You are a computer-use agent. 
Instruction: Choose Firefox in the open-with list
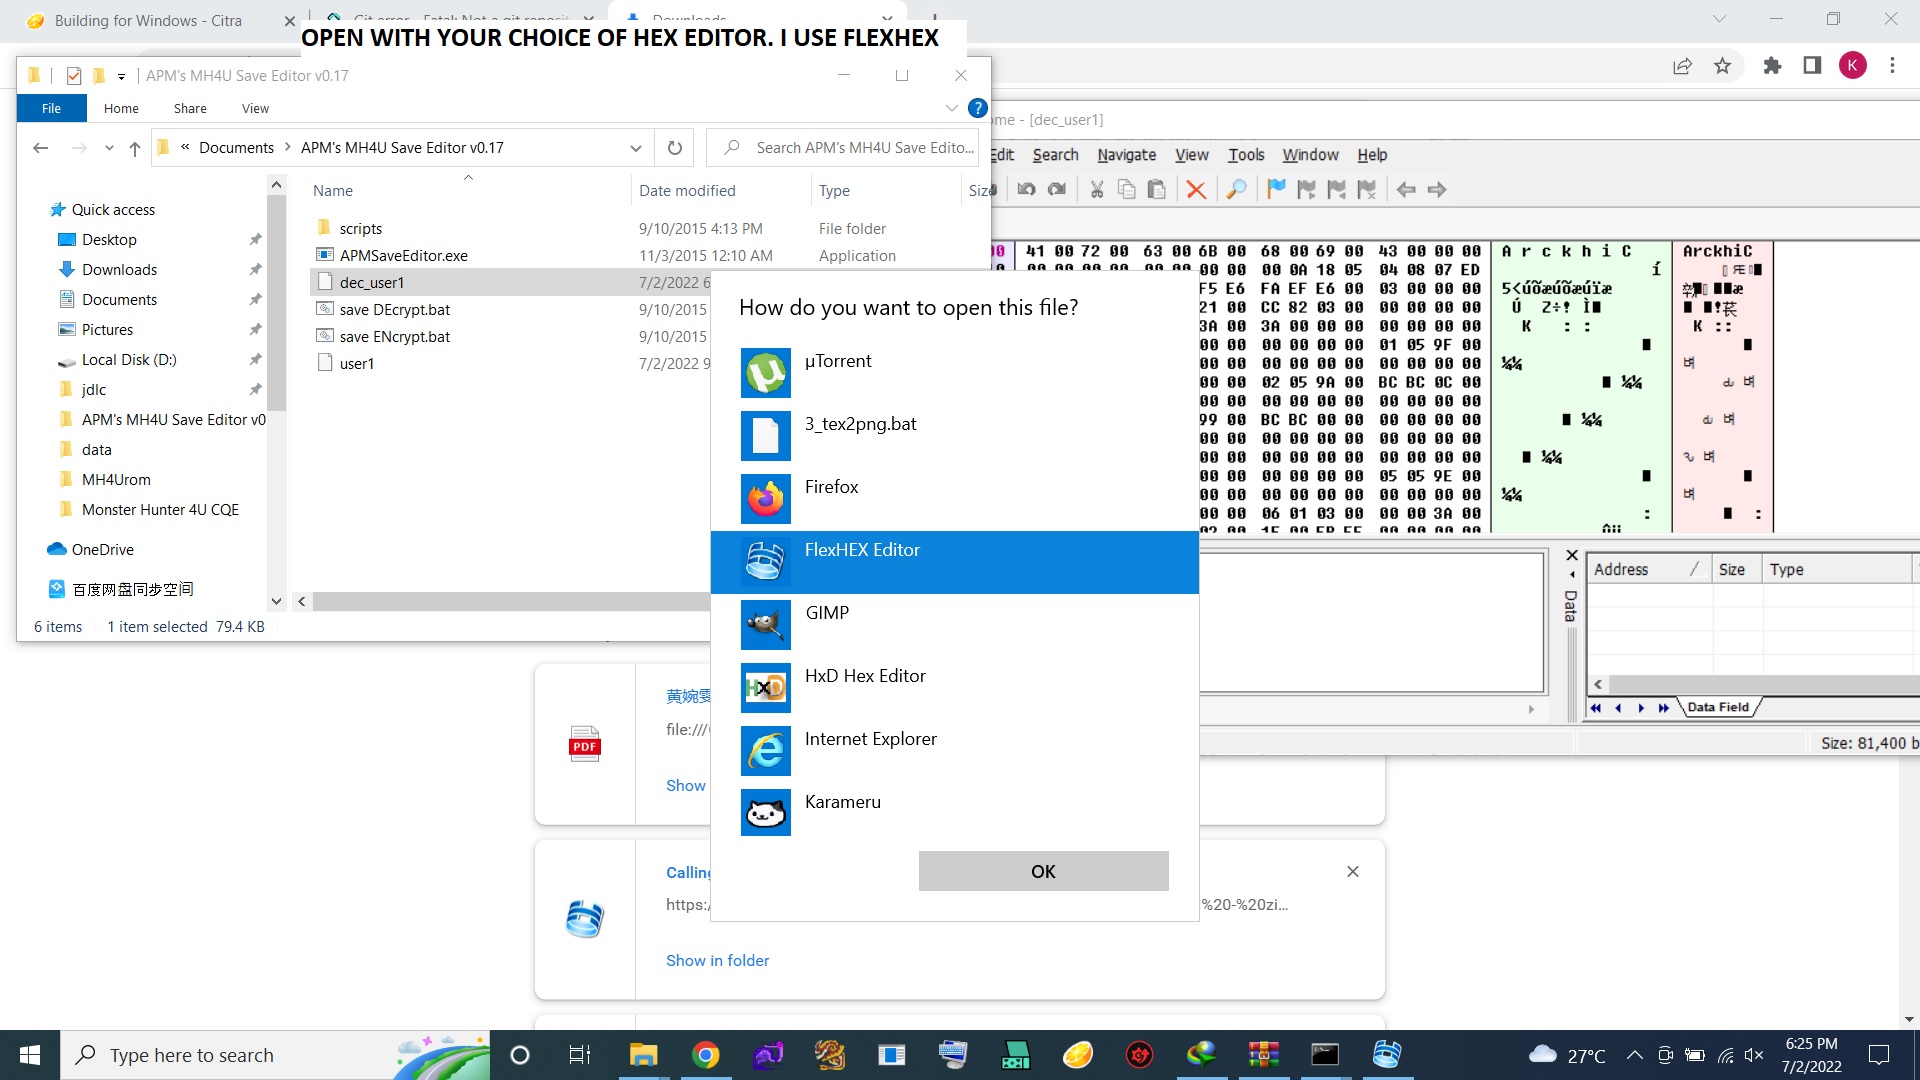pos(955,499)
